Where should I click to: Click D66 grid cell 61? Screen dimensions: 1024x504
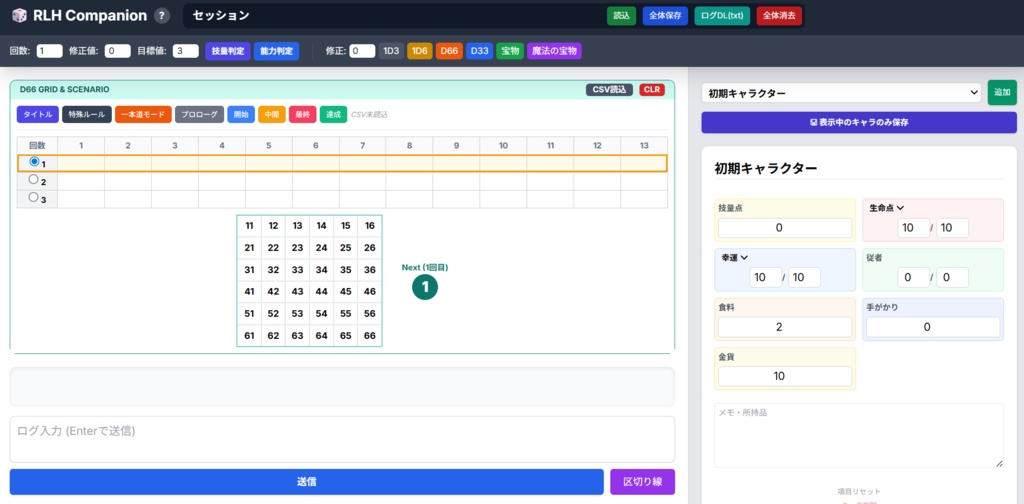point(249,336)
